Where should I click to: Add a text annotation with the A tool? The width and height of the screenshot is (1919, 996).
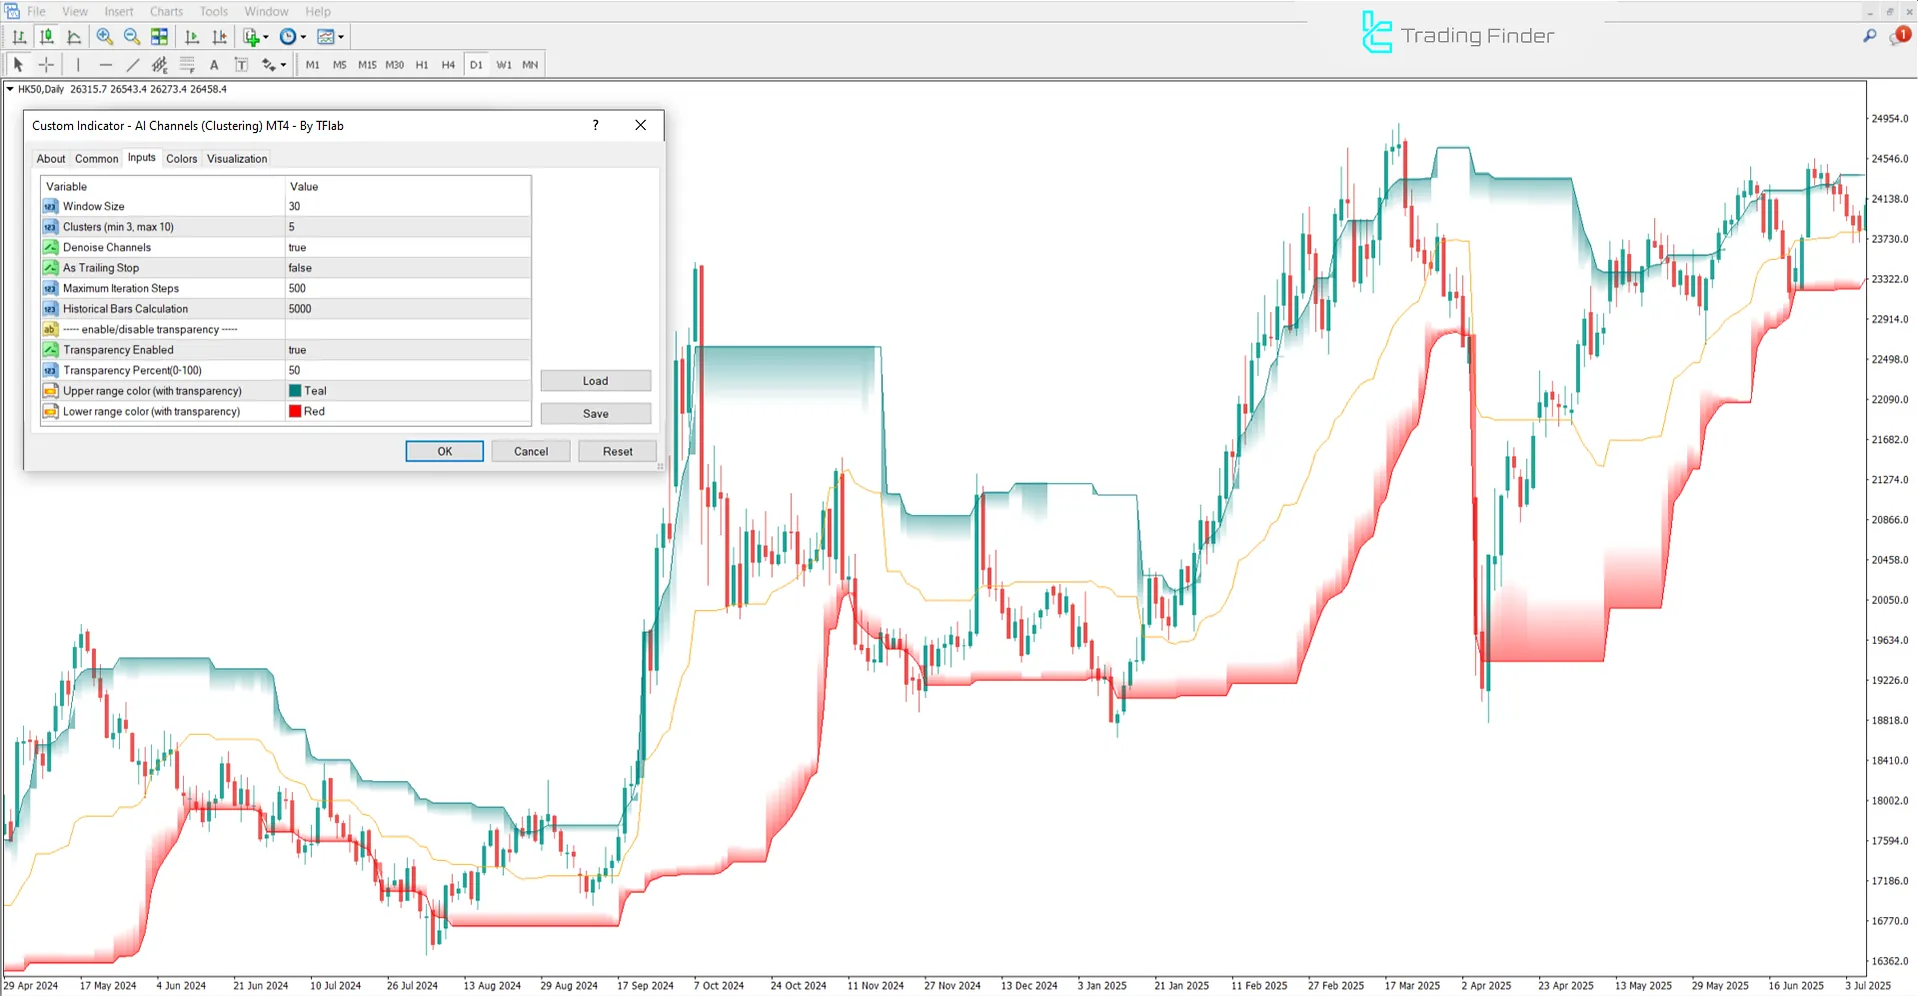click(x=214, y=64)
